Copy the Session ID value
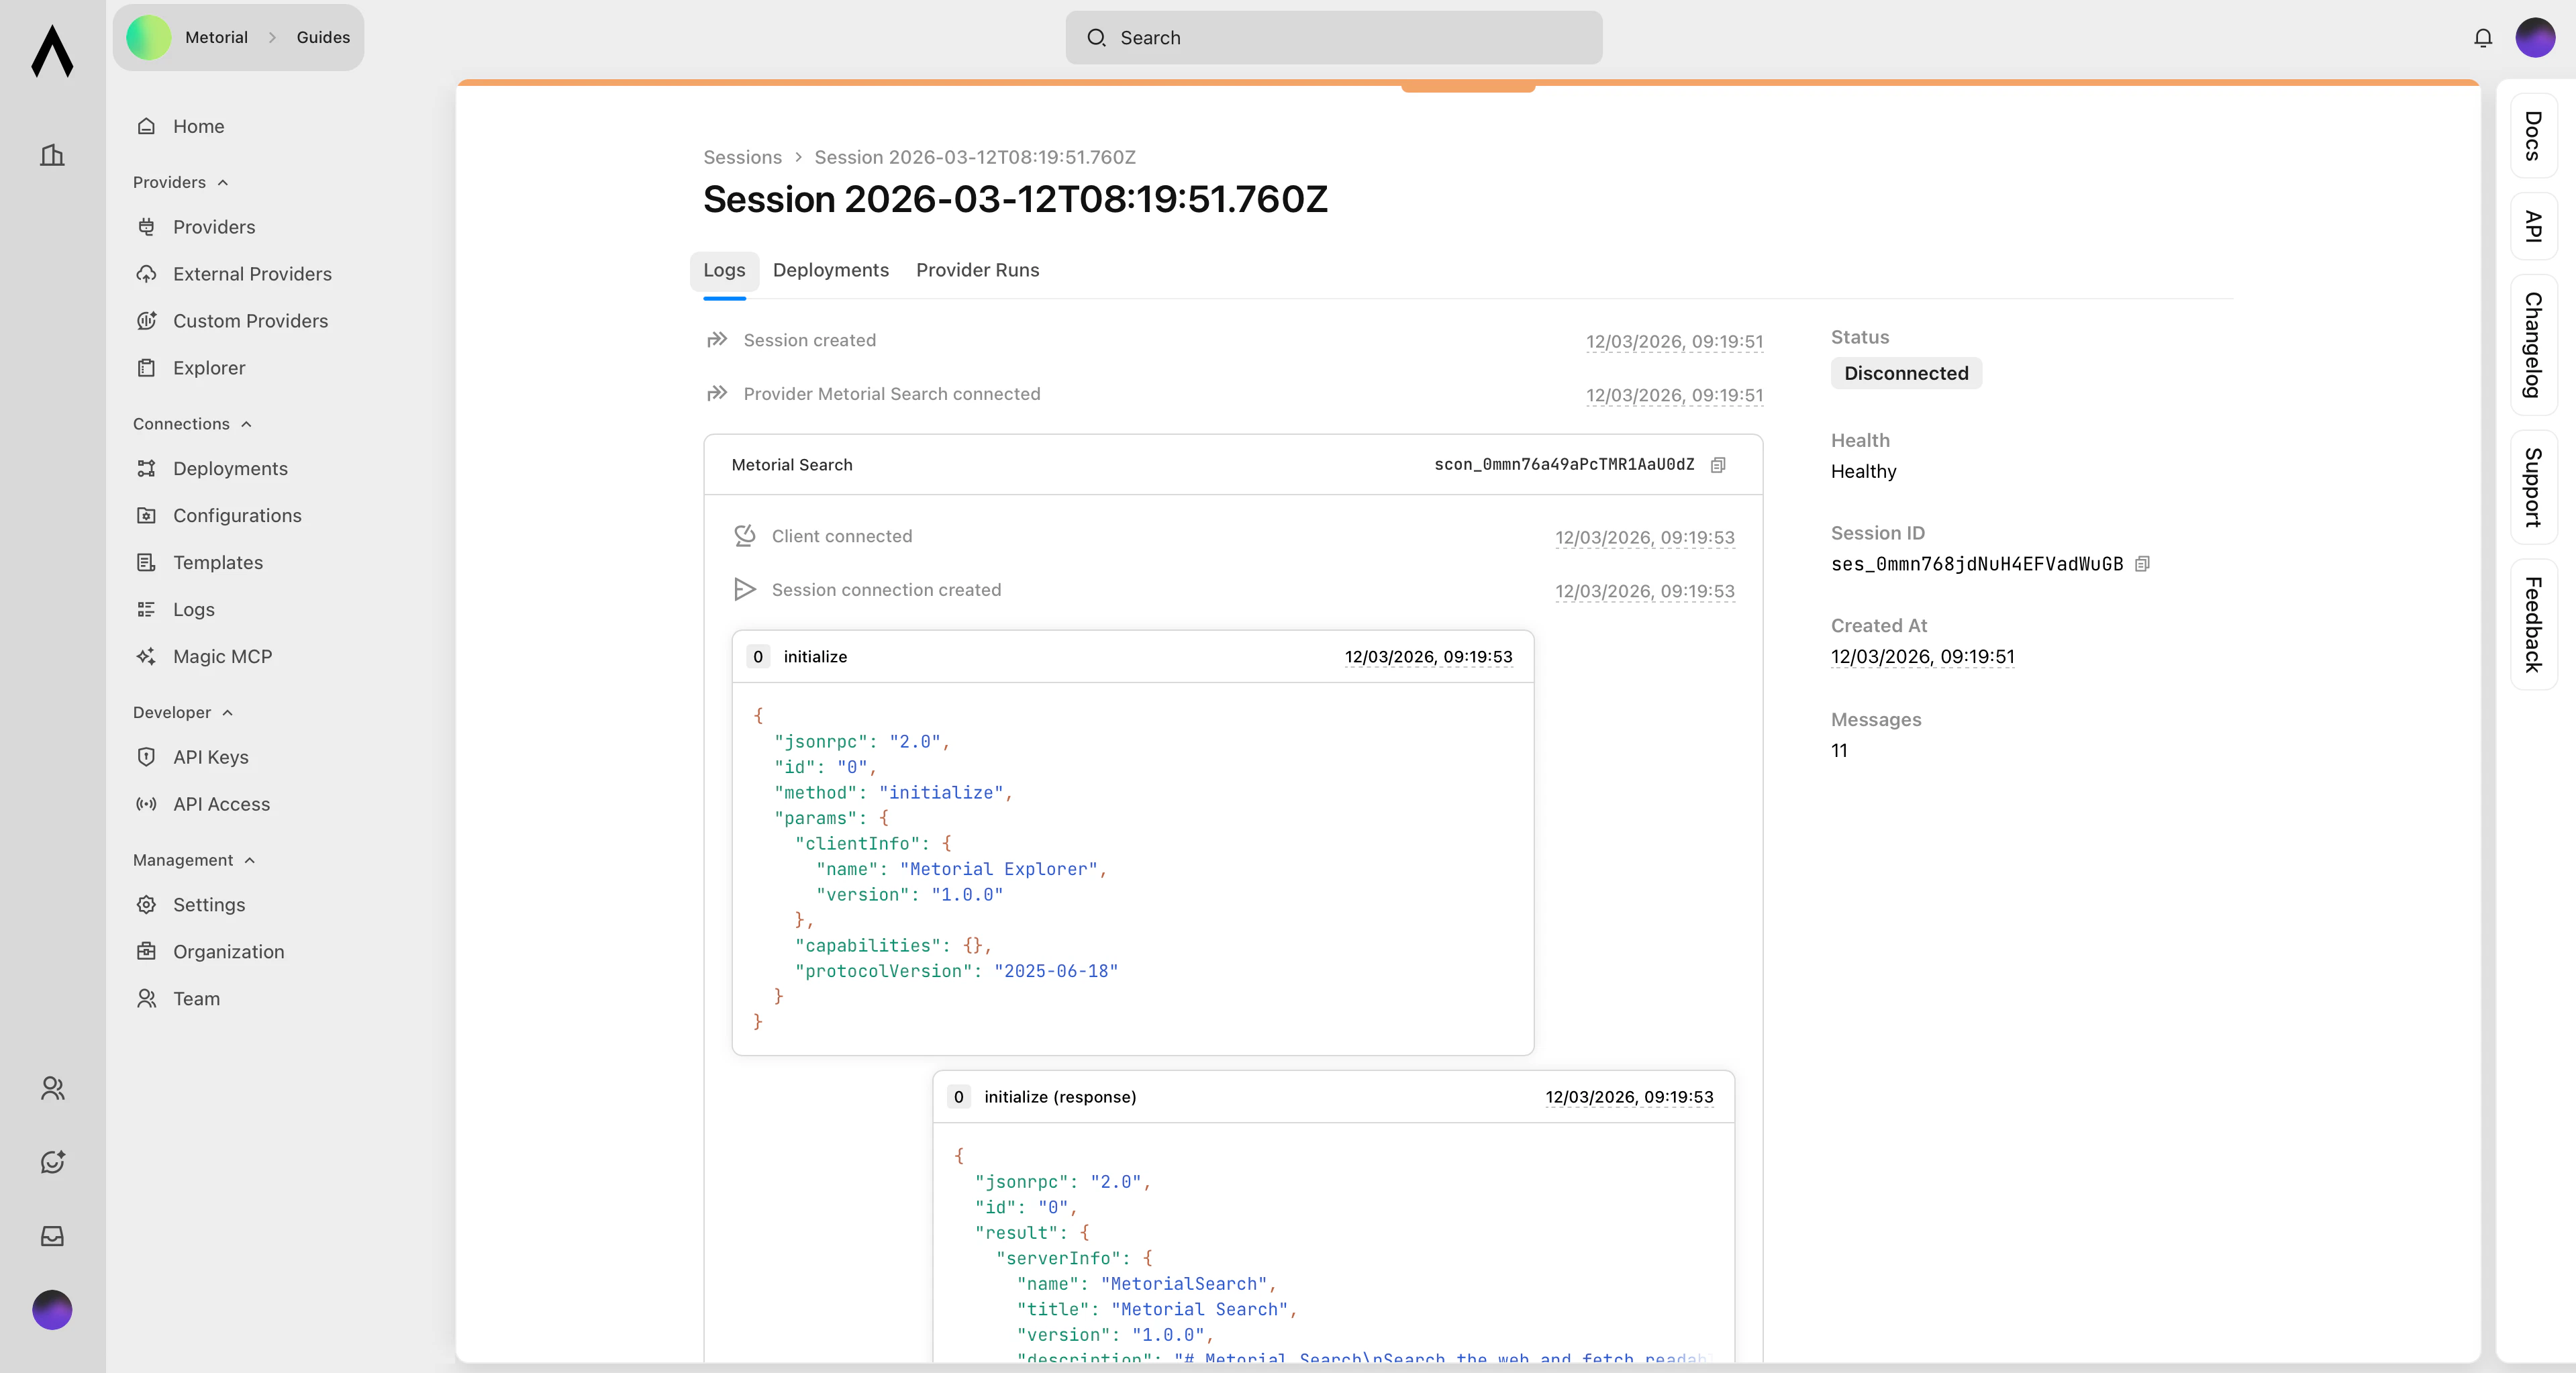The height and width of the screenshot is (1373, 2576). (2142, 564)
